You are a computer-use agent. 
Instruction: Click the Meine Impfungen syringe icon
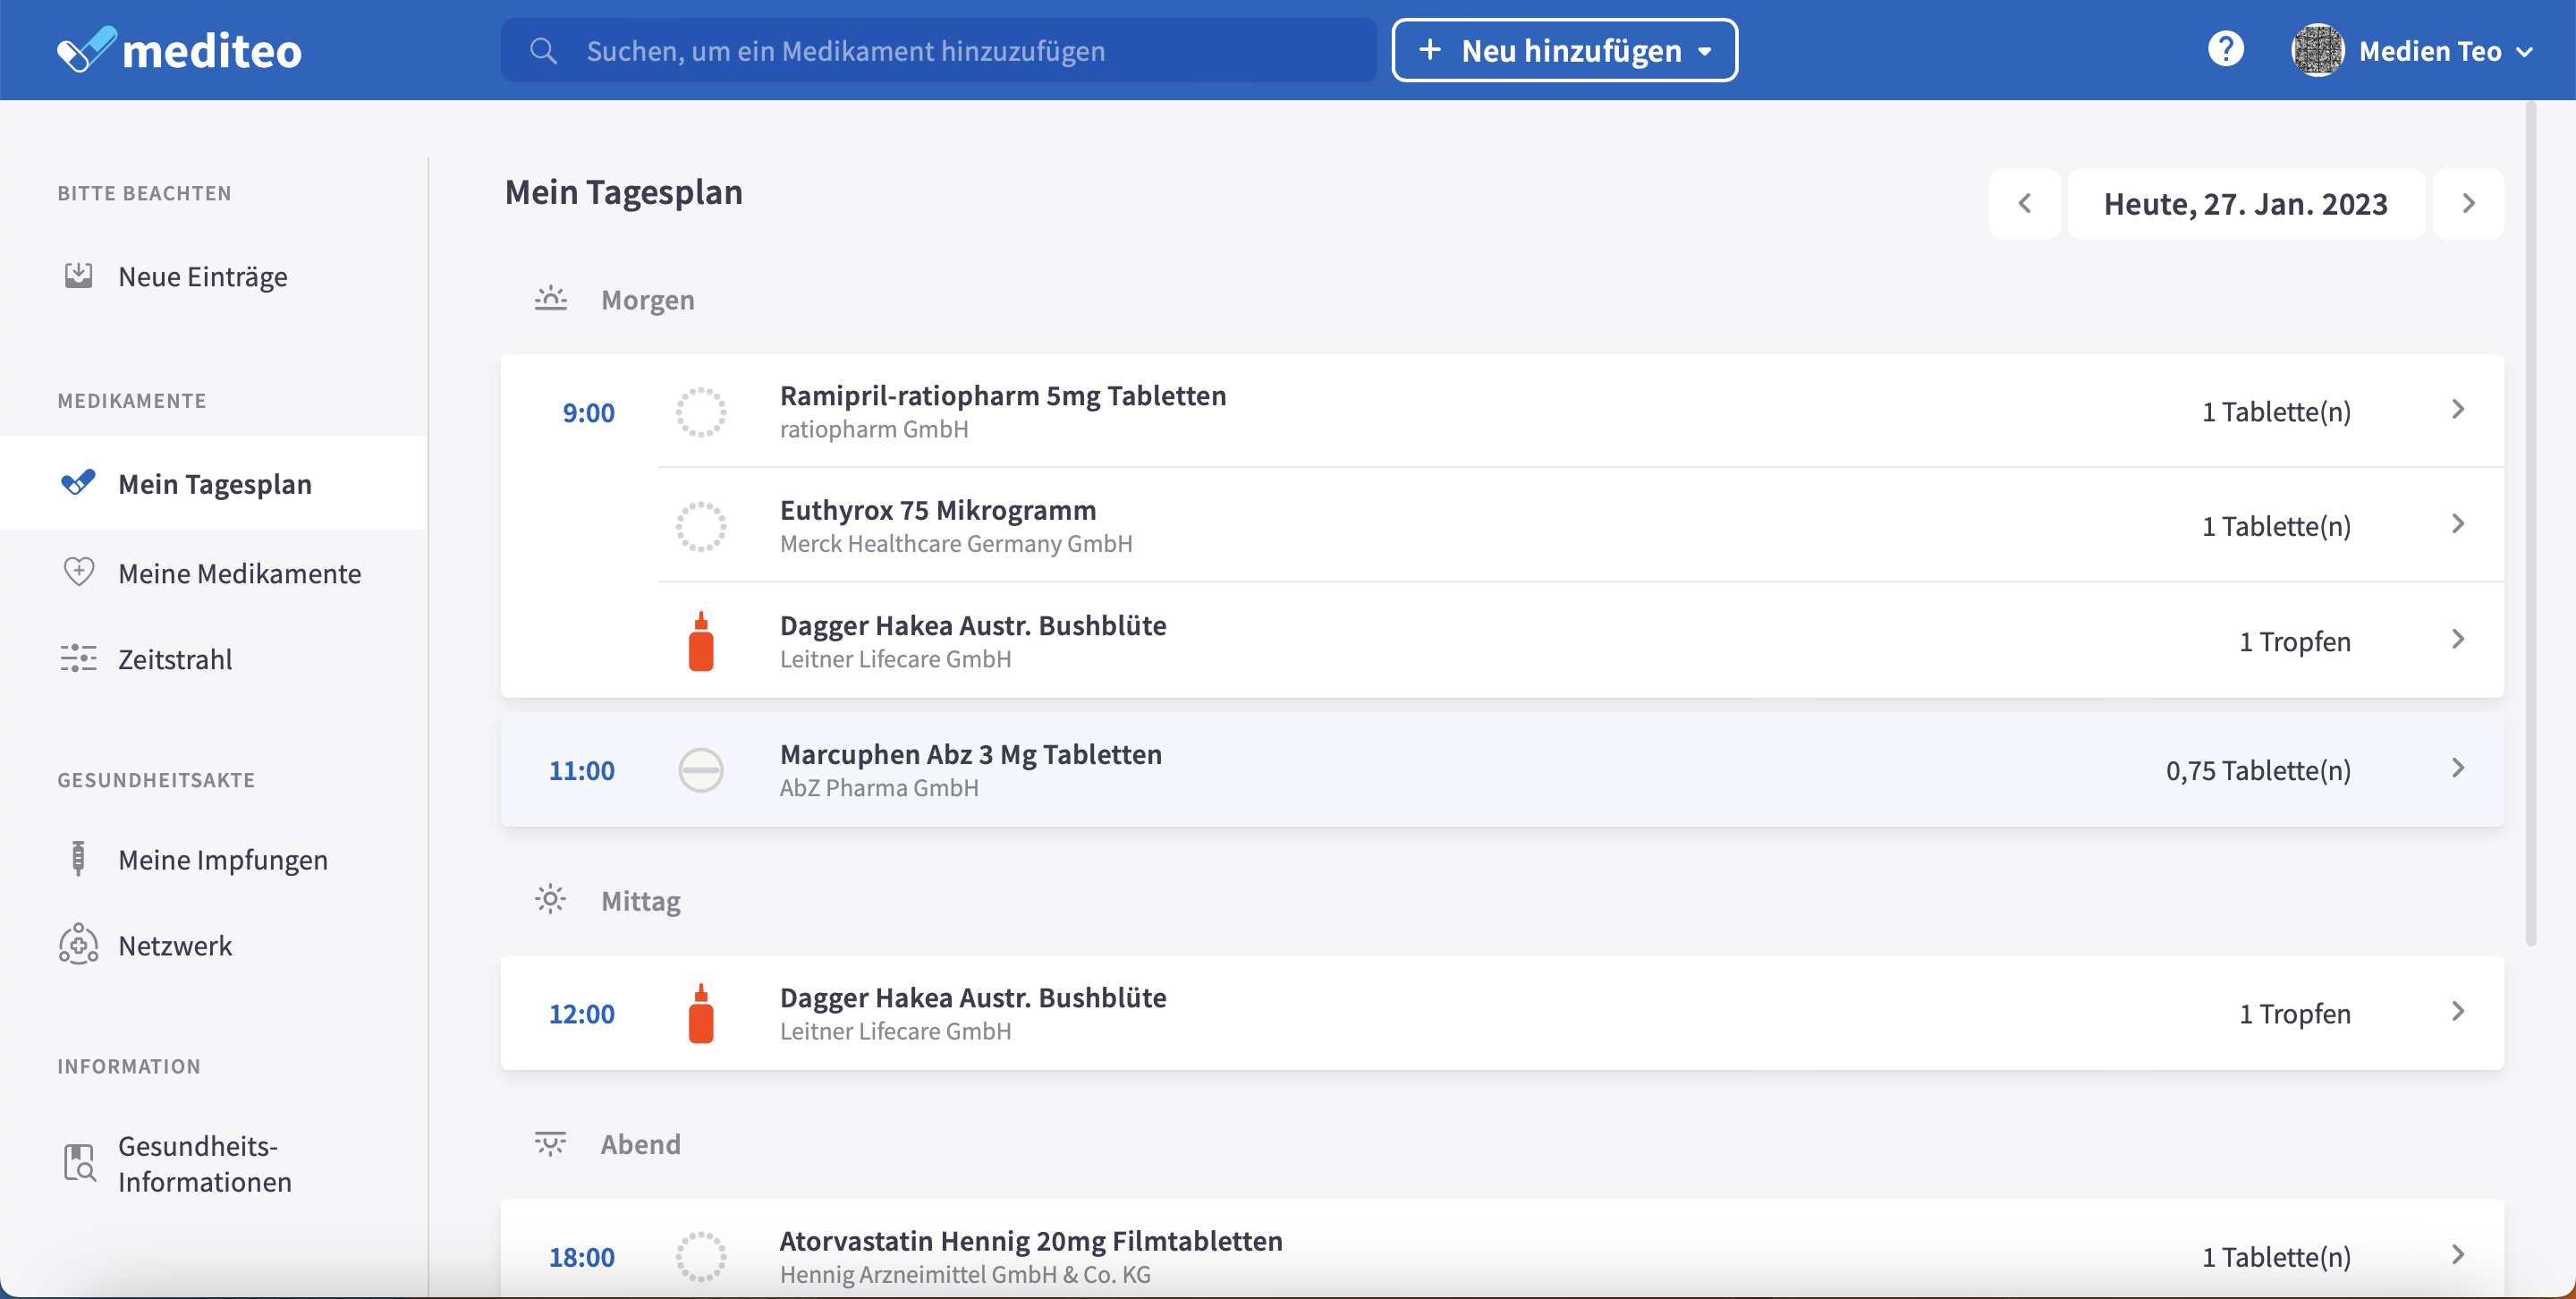click(78, 859)
